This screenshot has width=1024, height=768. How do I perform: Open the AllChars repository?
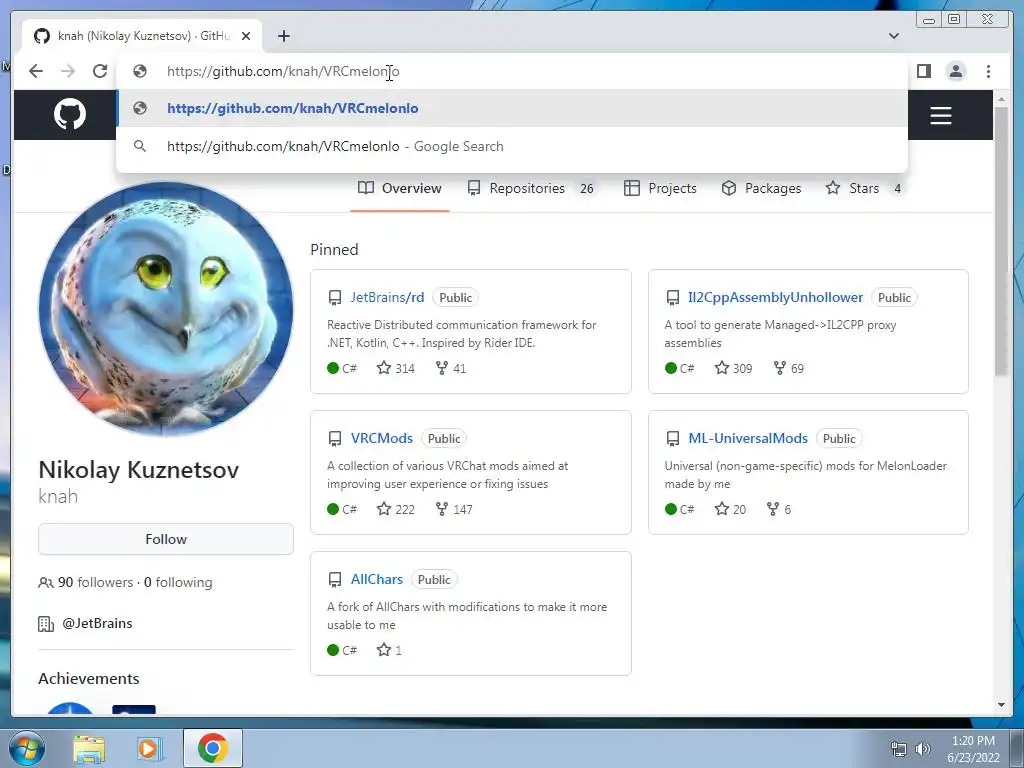click(x=377, y=579)
